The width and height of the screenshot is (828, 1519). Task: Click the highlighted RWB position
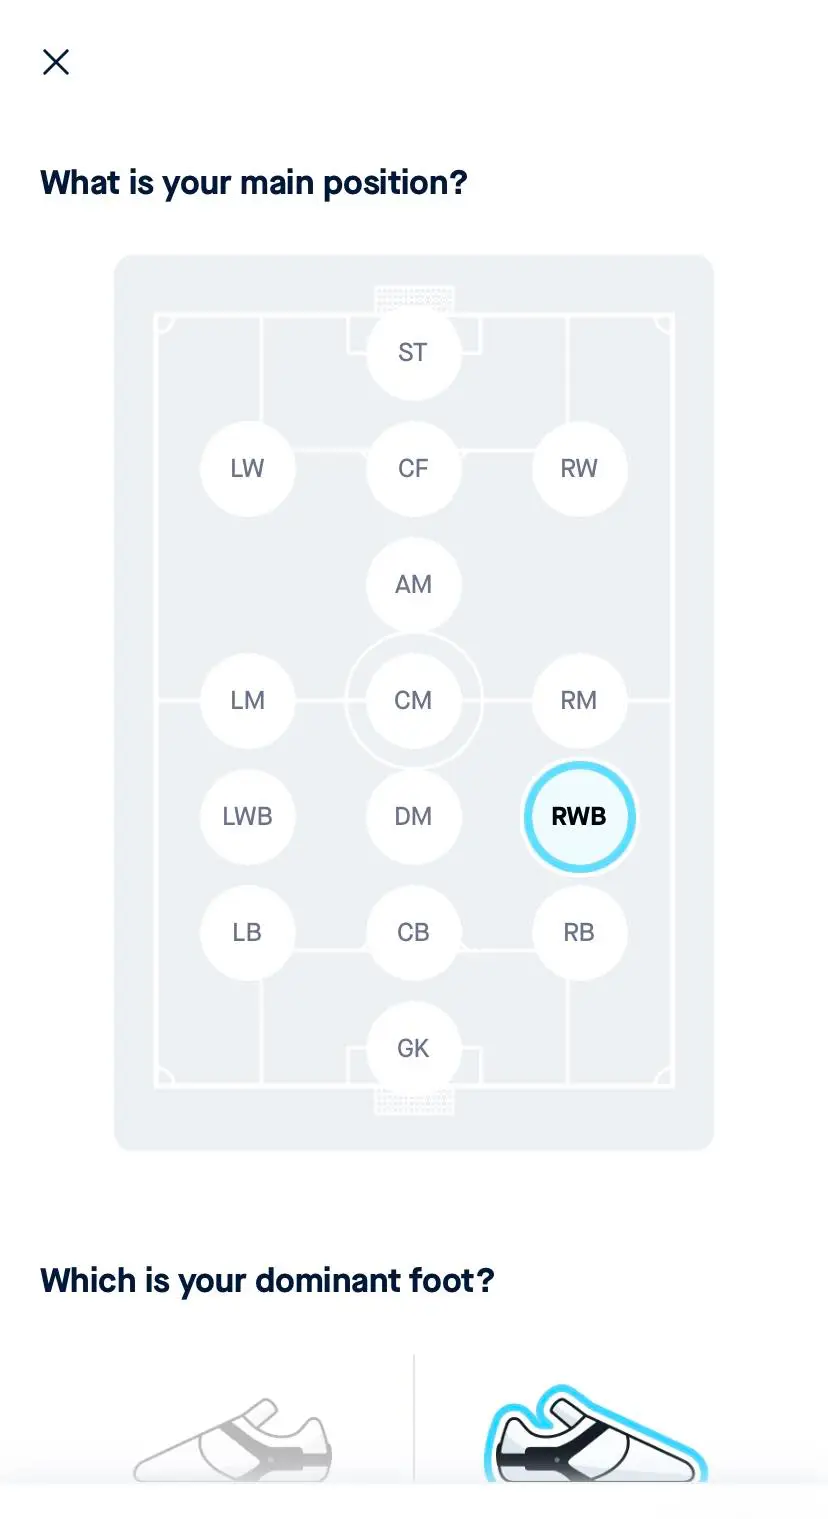pyautogui.click(x=579, y=816)
